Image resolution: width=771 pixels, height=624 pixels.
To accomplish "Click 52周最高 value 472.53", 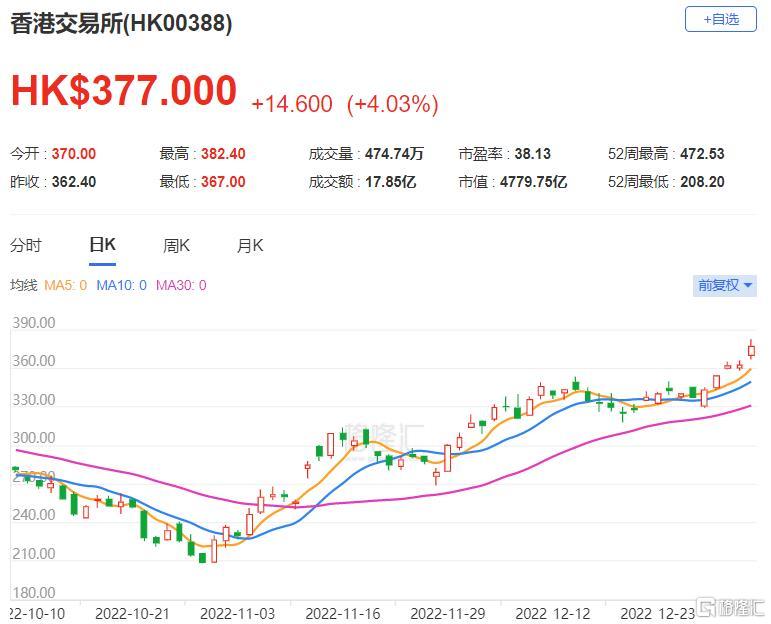I will tap(702, 154).
